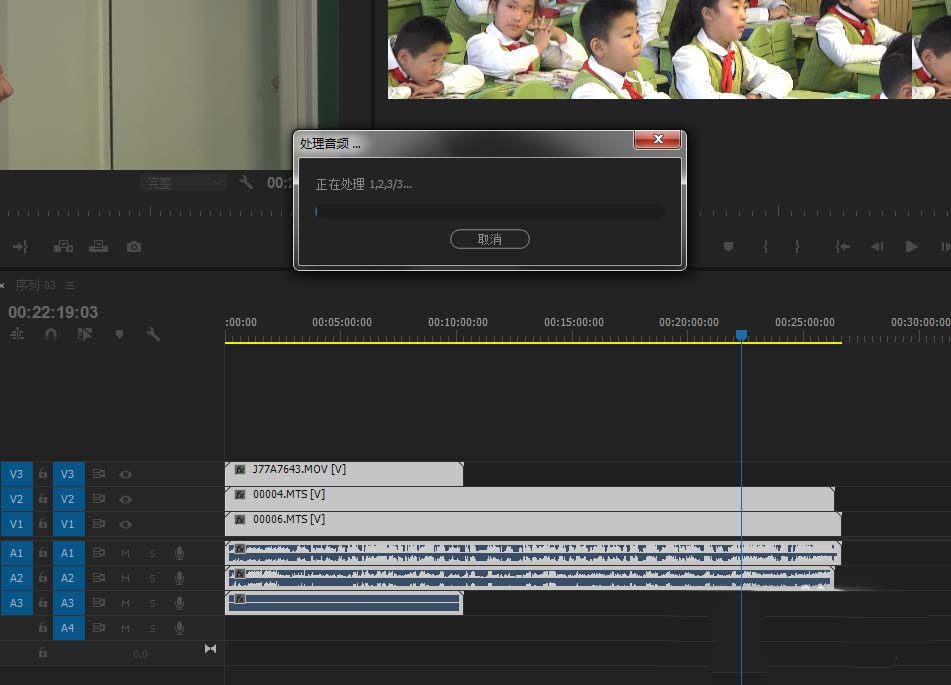Click the add marker icon in the timeline
951x685 pixels.
[119, 334]
